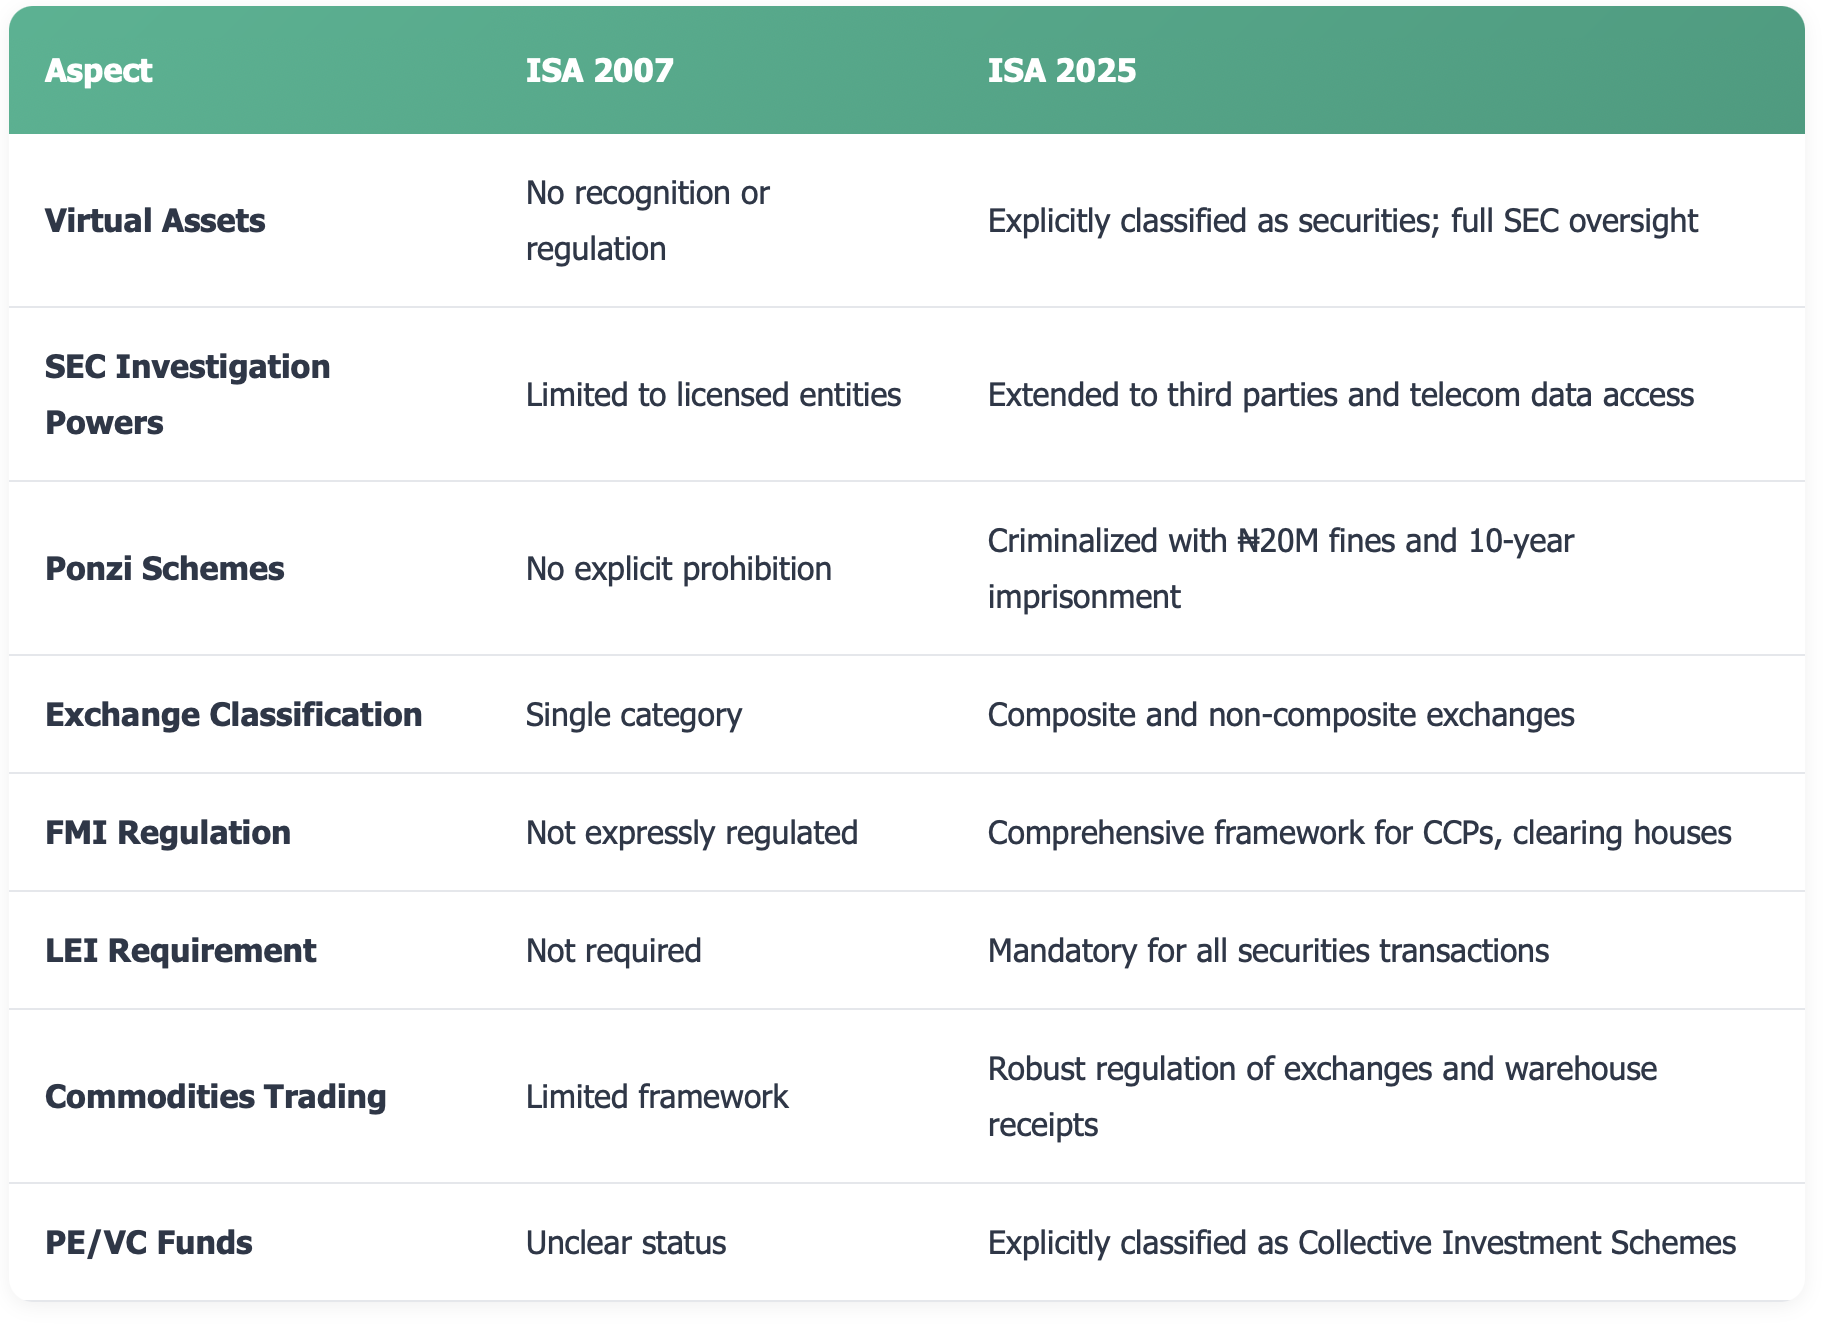Click the ISA 2025 column header

tap(1061, 71)
